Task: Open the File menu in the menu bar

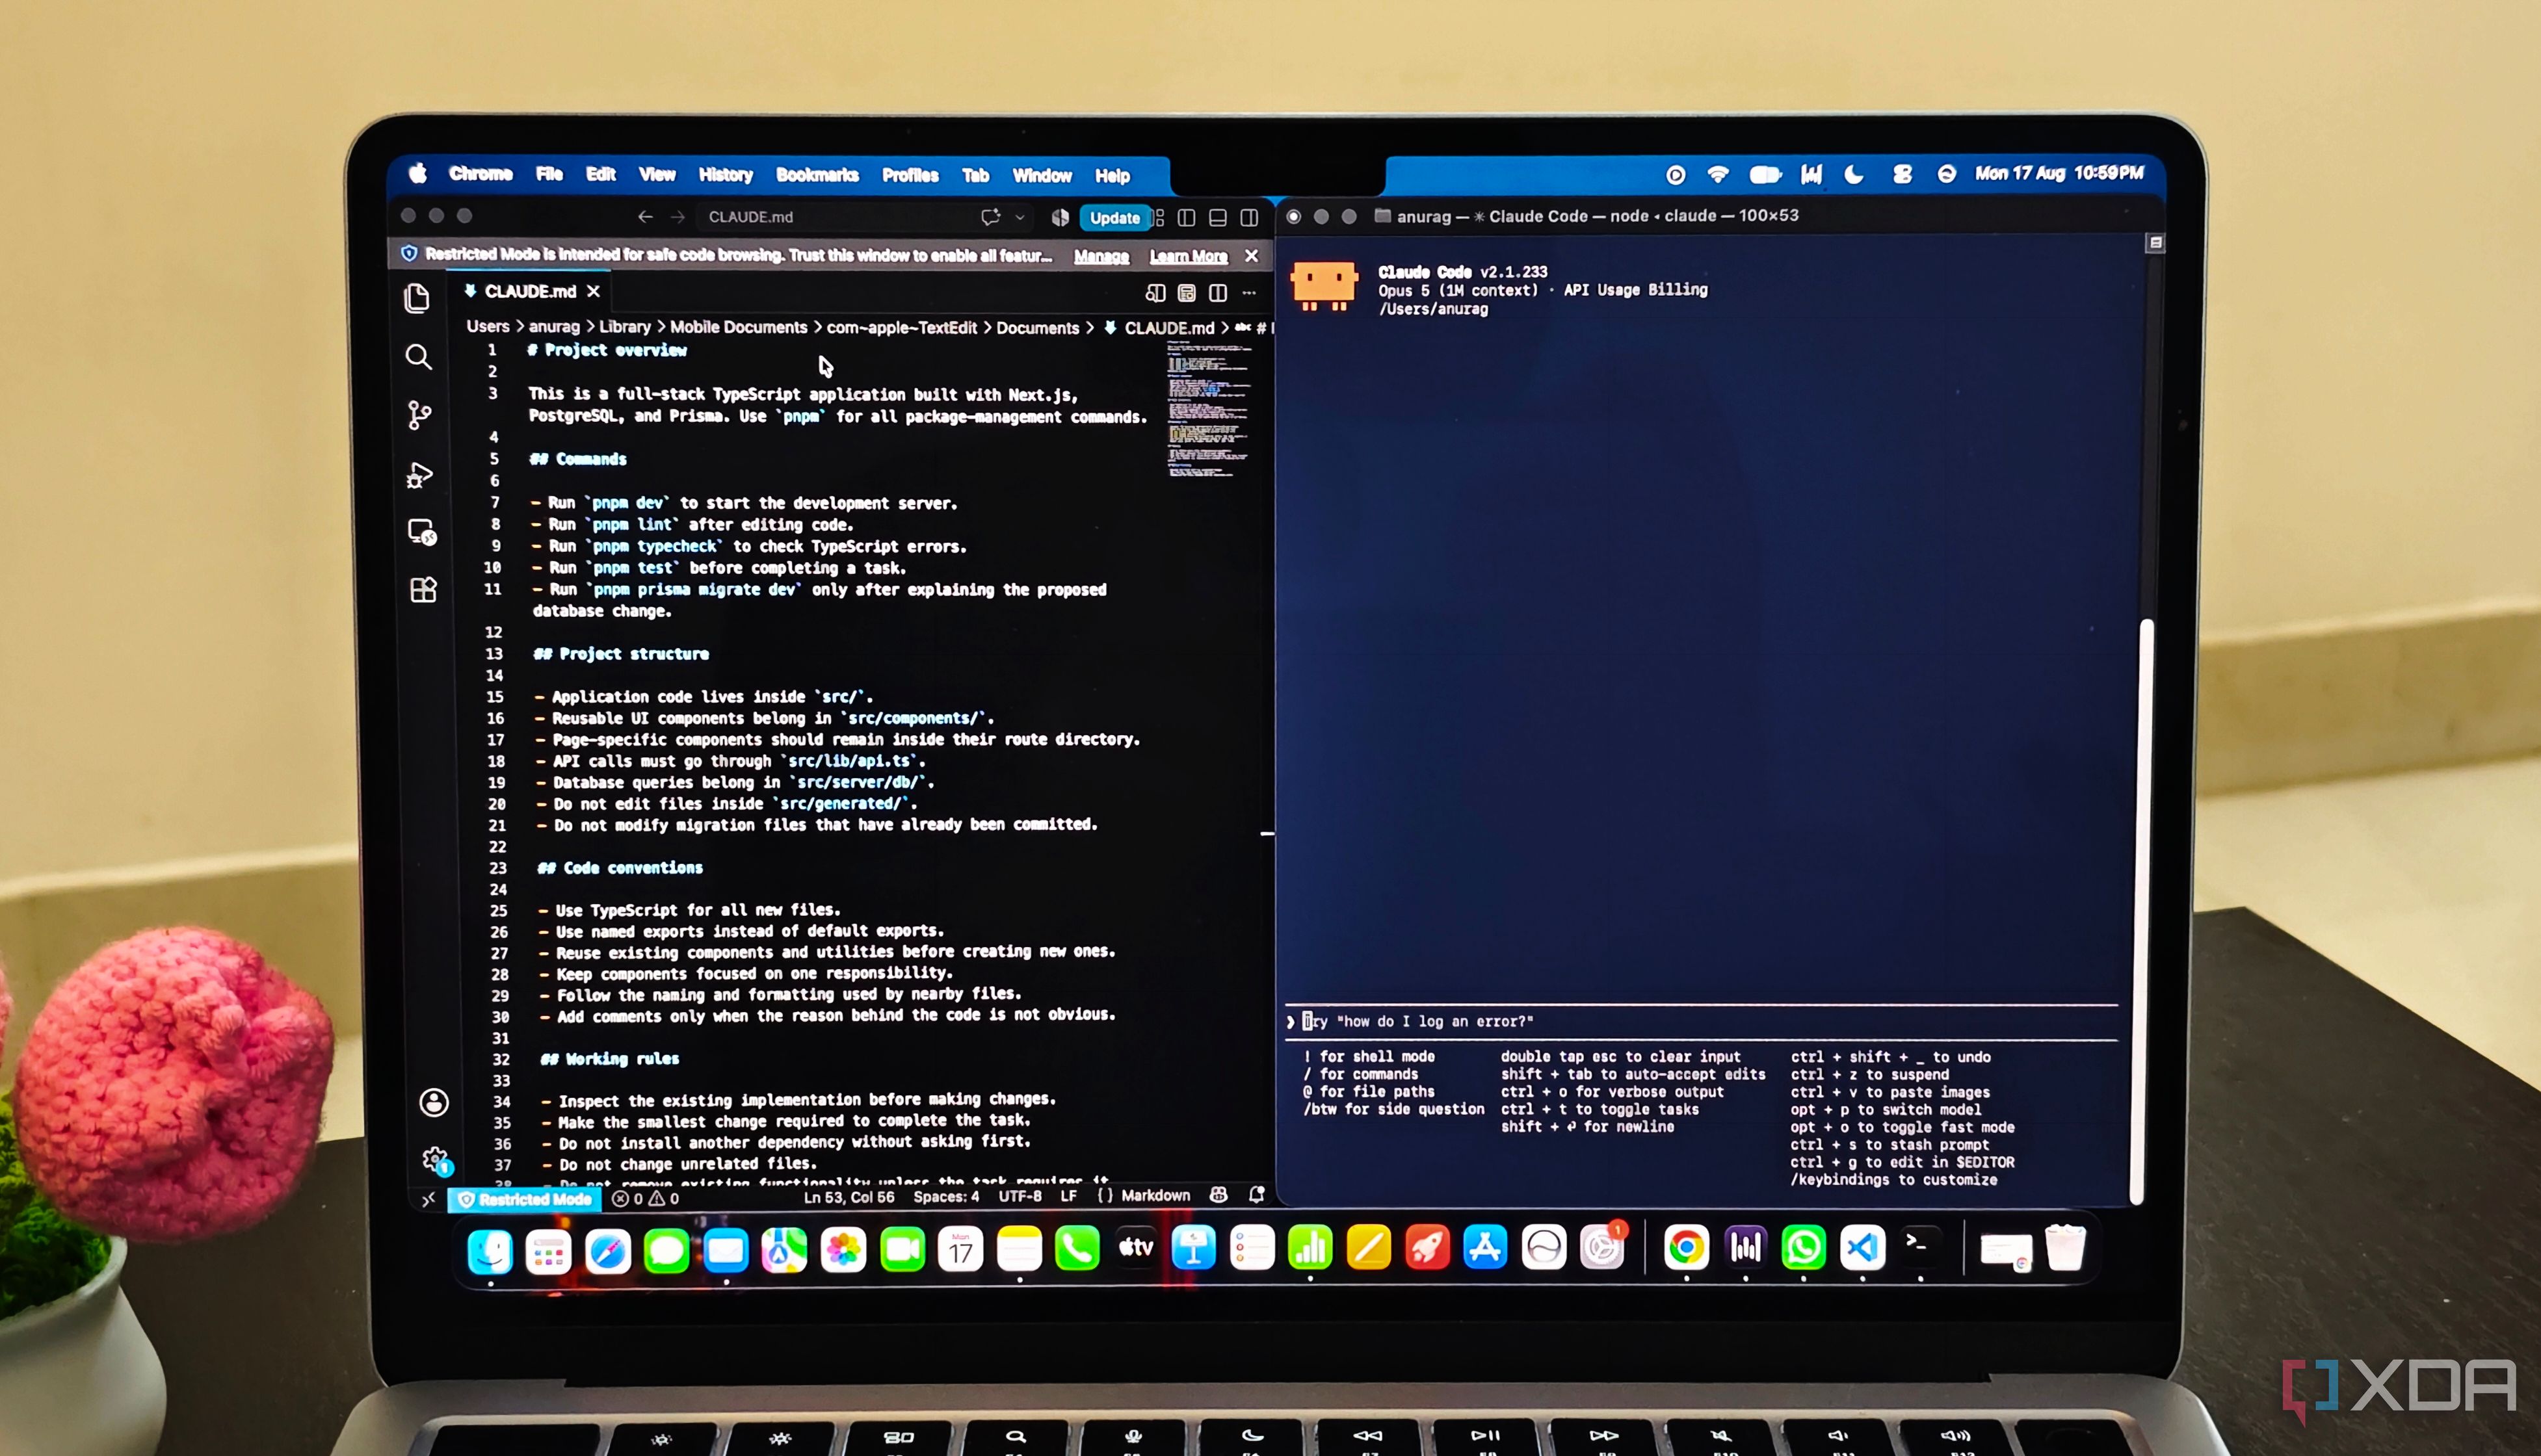Action: point(549,174)
